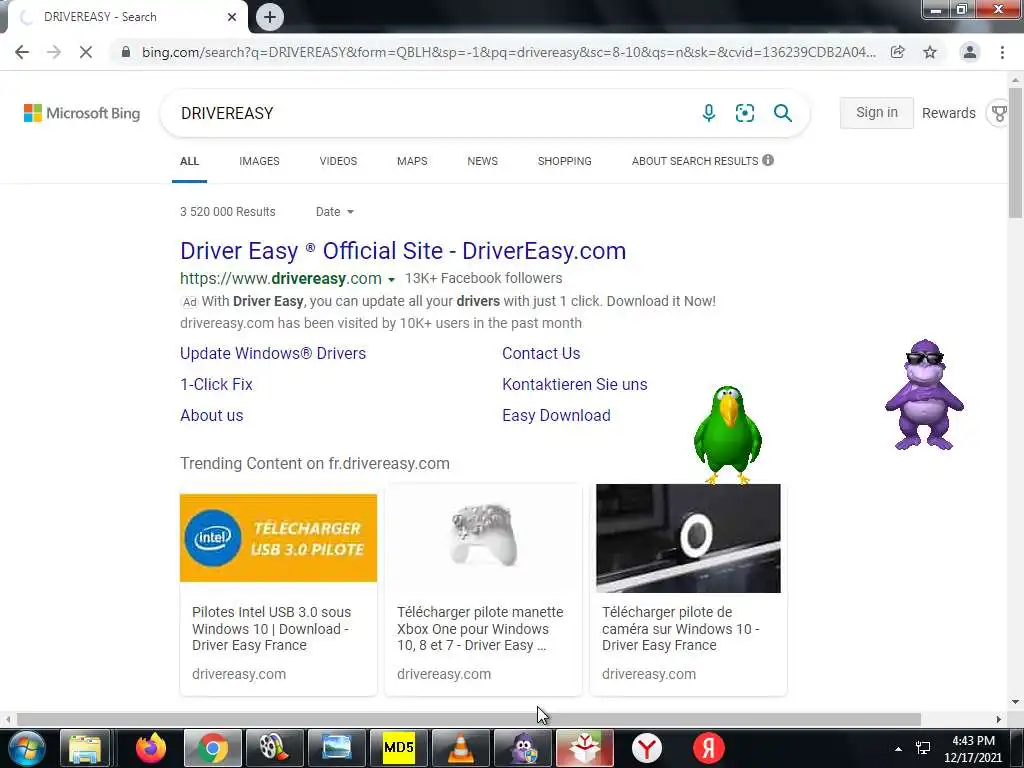This screenshot has height=768, width=1024.
Task: Switch to the ALL results tab
Action: coord(189,161)
